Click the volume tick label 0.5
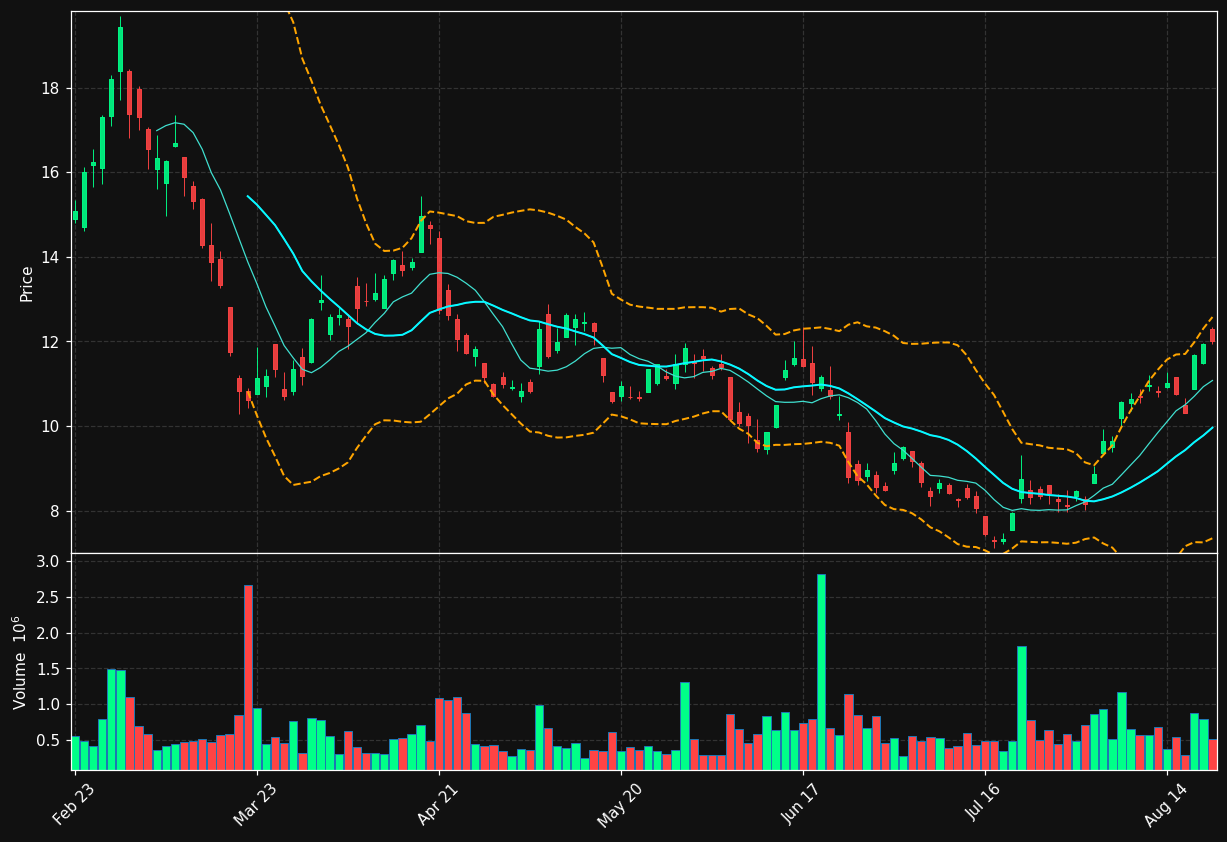Image resolution: width=1227 pixels, height=842 pixels. tap(49, 741)
